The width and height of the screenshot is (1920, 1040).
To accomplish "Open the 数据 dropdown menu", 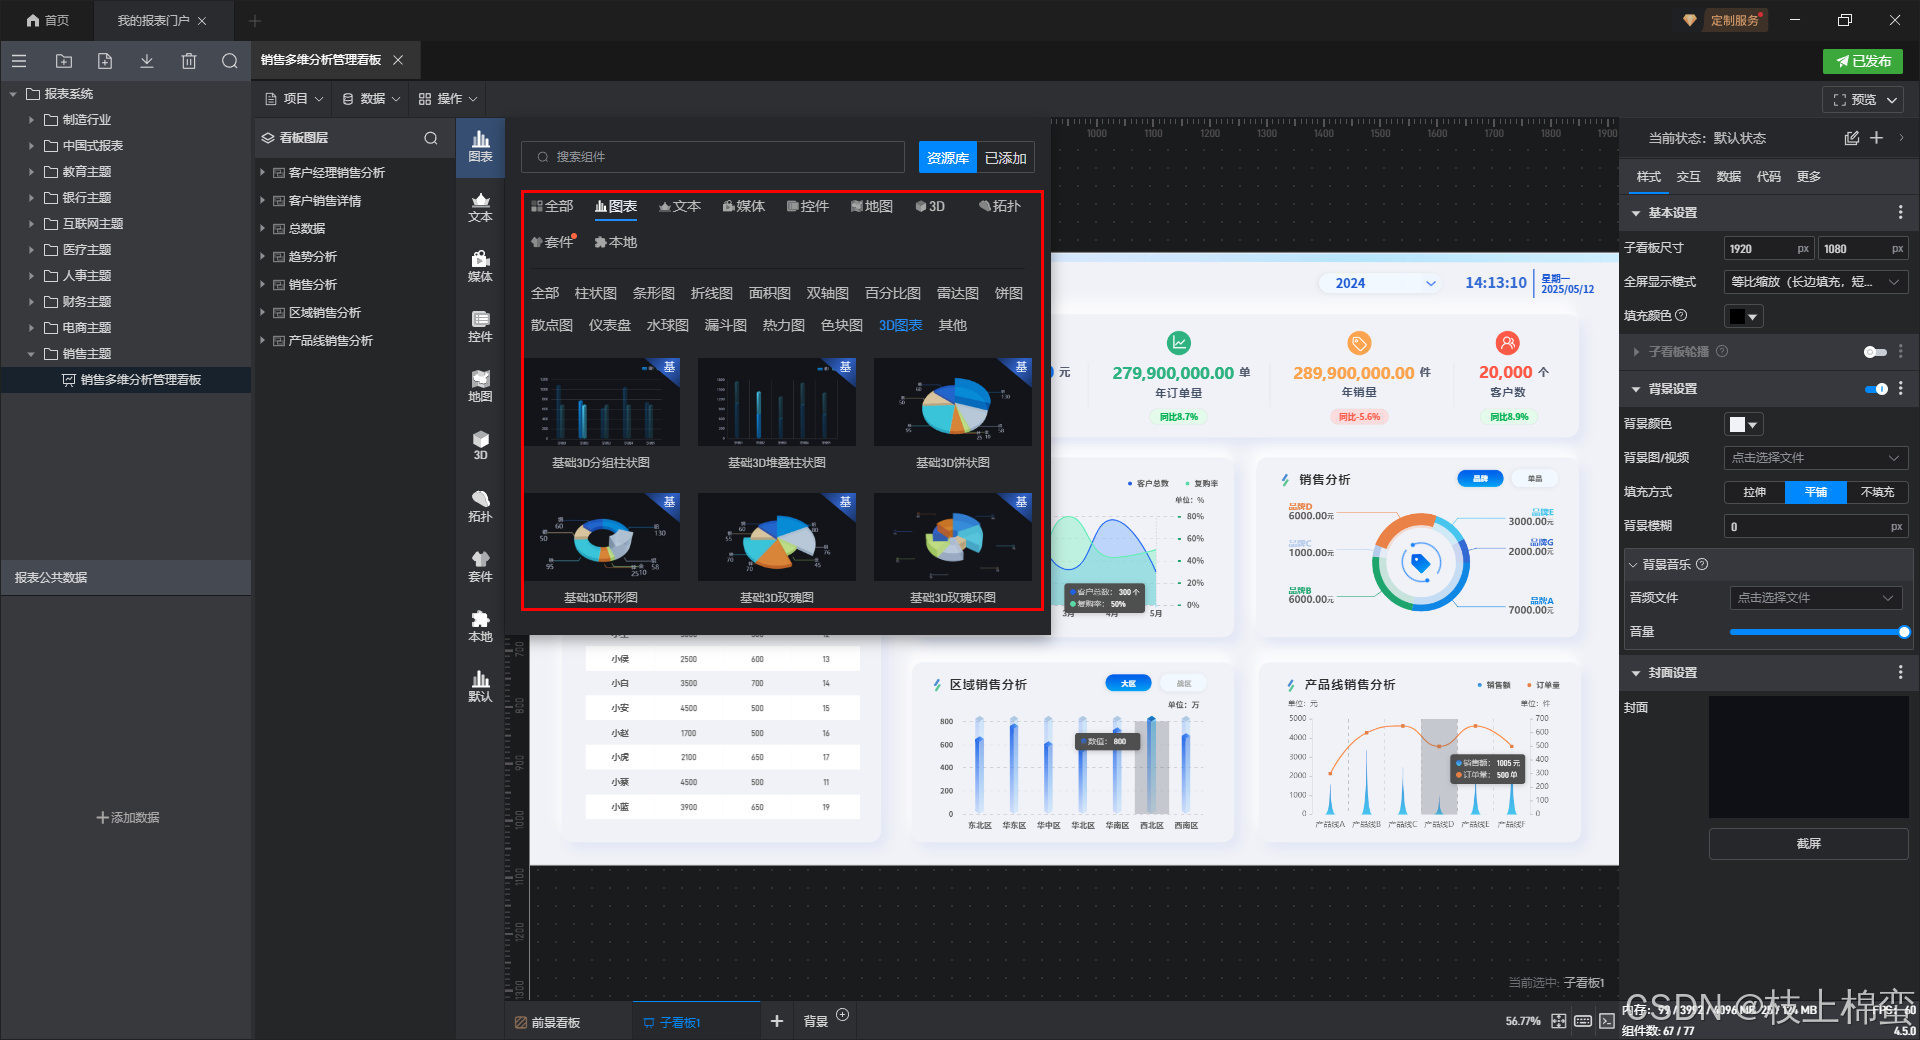I will click(x=371, y=99).
